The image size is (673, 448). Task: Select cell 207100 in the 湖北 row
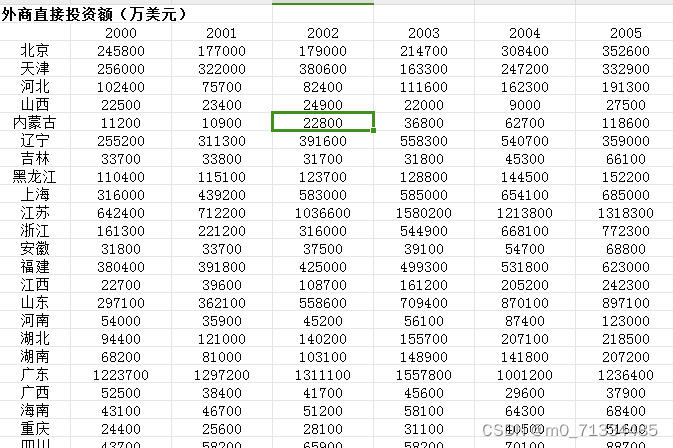tap(524, 339)
